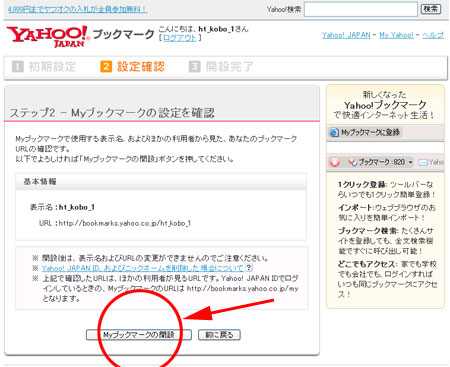
Task: Open the ログアウト link
Action: (179, 38)
